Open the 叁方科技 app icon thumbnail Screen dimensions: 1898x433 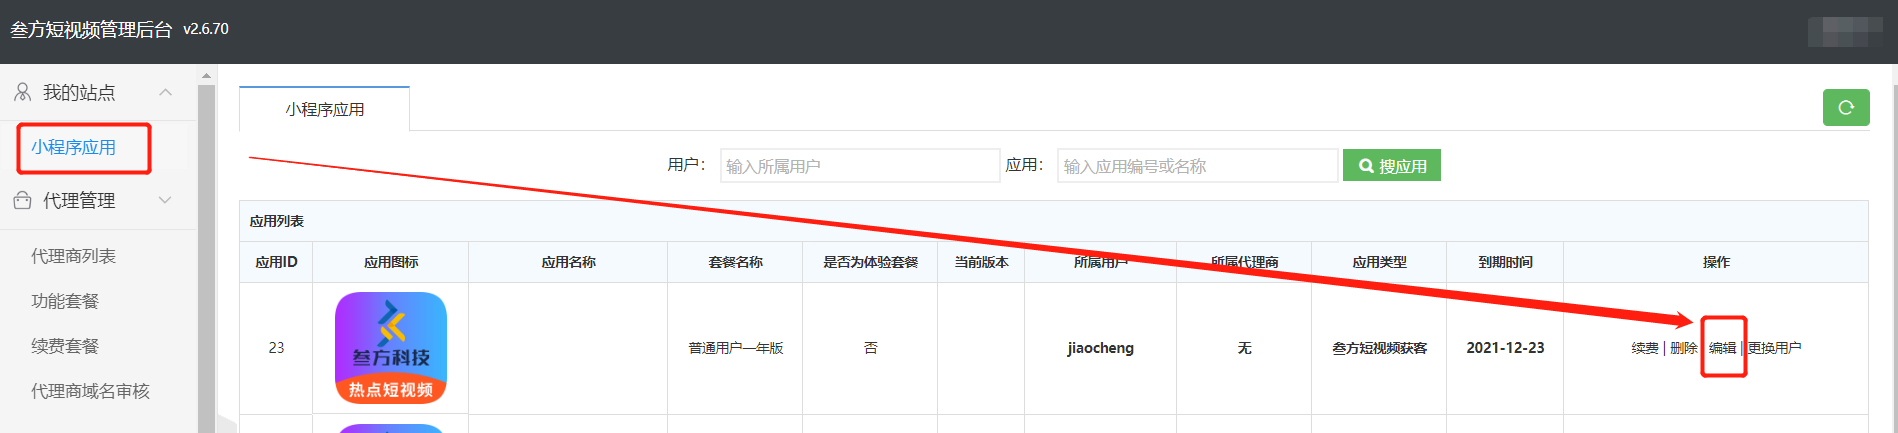[391, 348]
